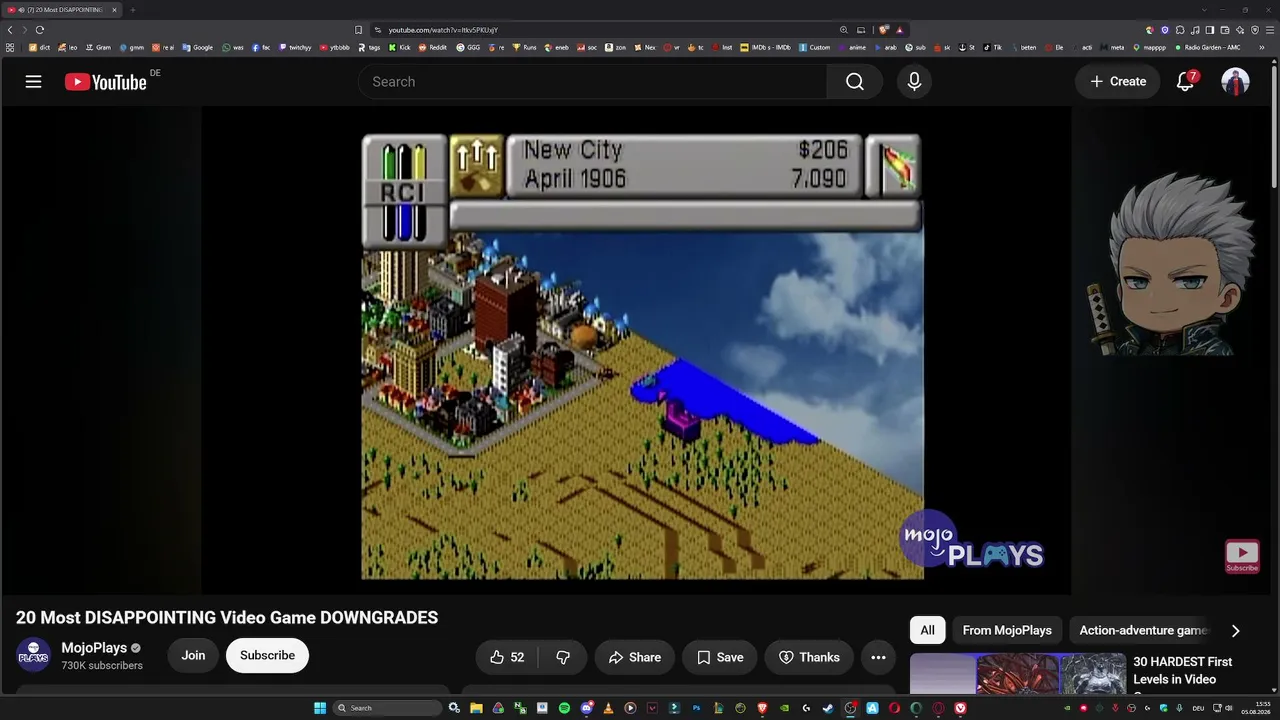Like the video with 52 likes
Image resolution: width=1280 pixels, height=720 pixels.
click(507, 657)
